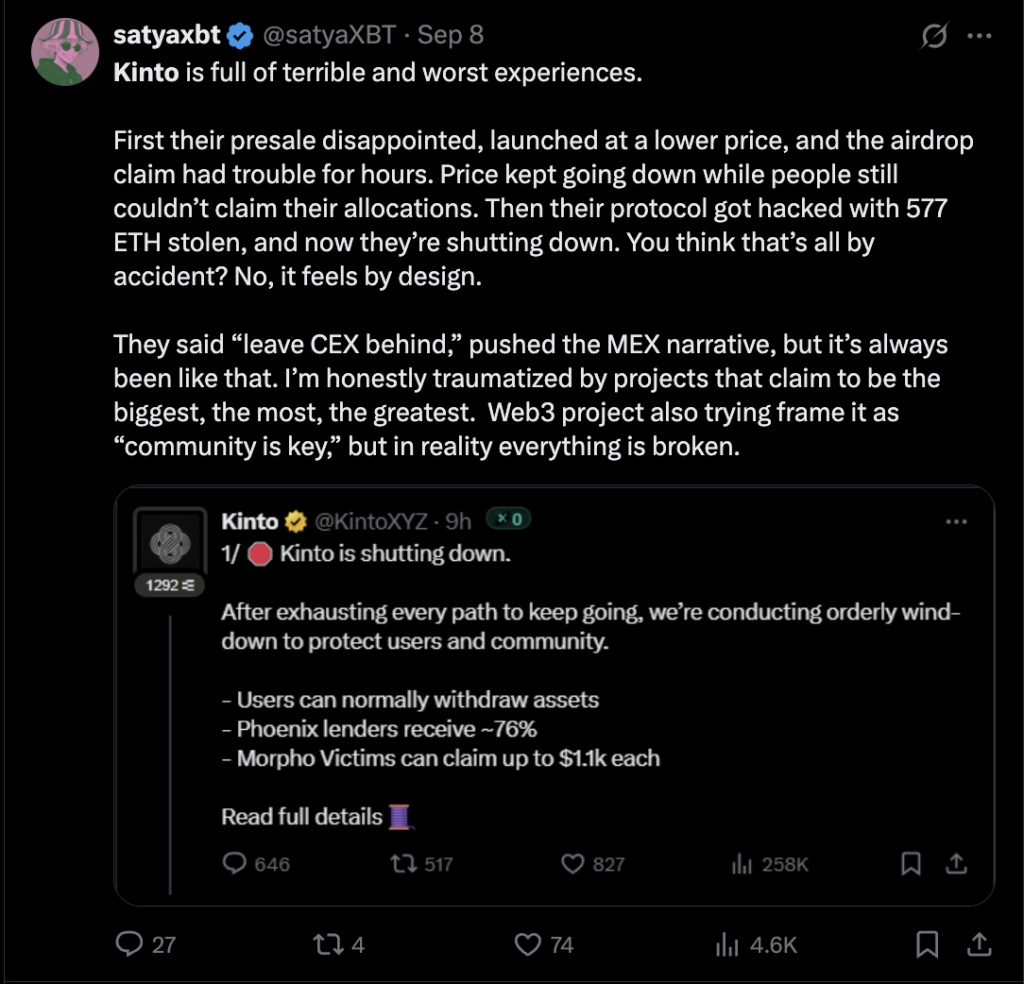Like satyaxbt's post
This screenshot has height=984, width=1024.
tap(527, 943)
